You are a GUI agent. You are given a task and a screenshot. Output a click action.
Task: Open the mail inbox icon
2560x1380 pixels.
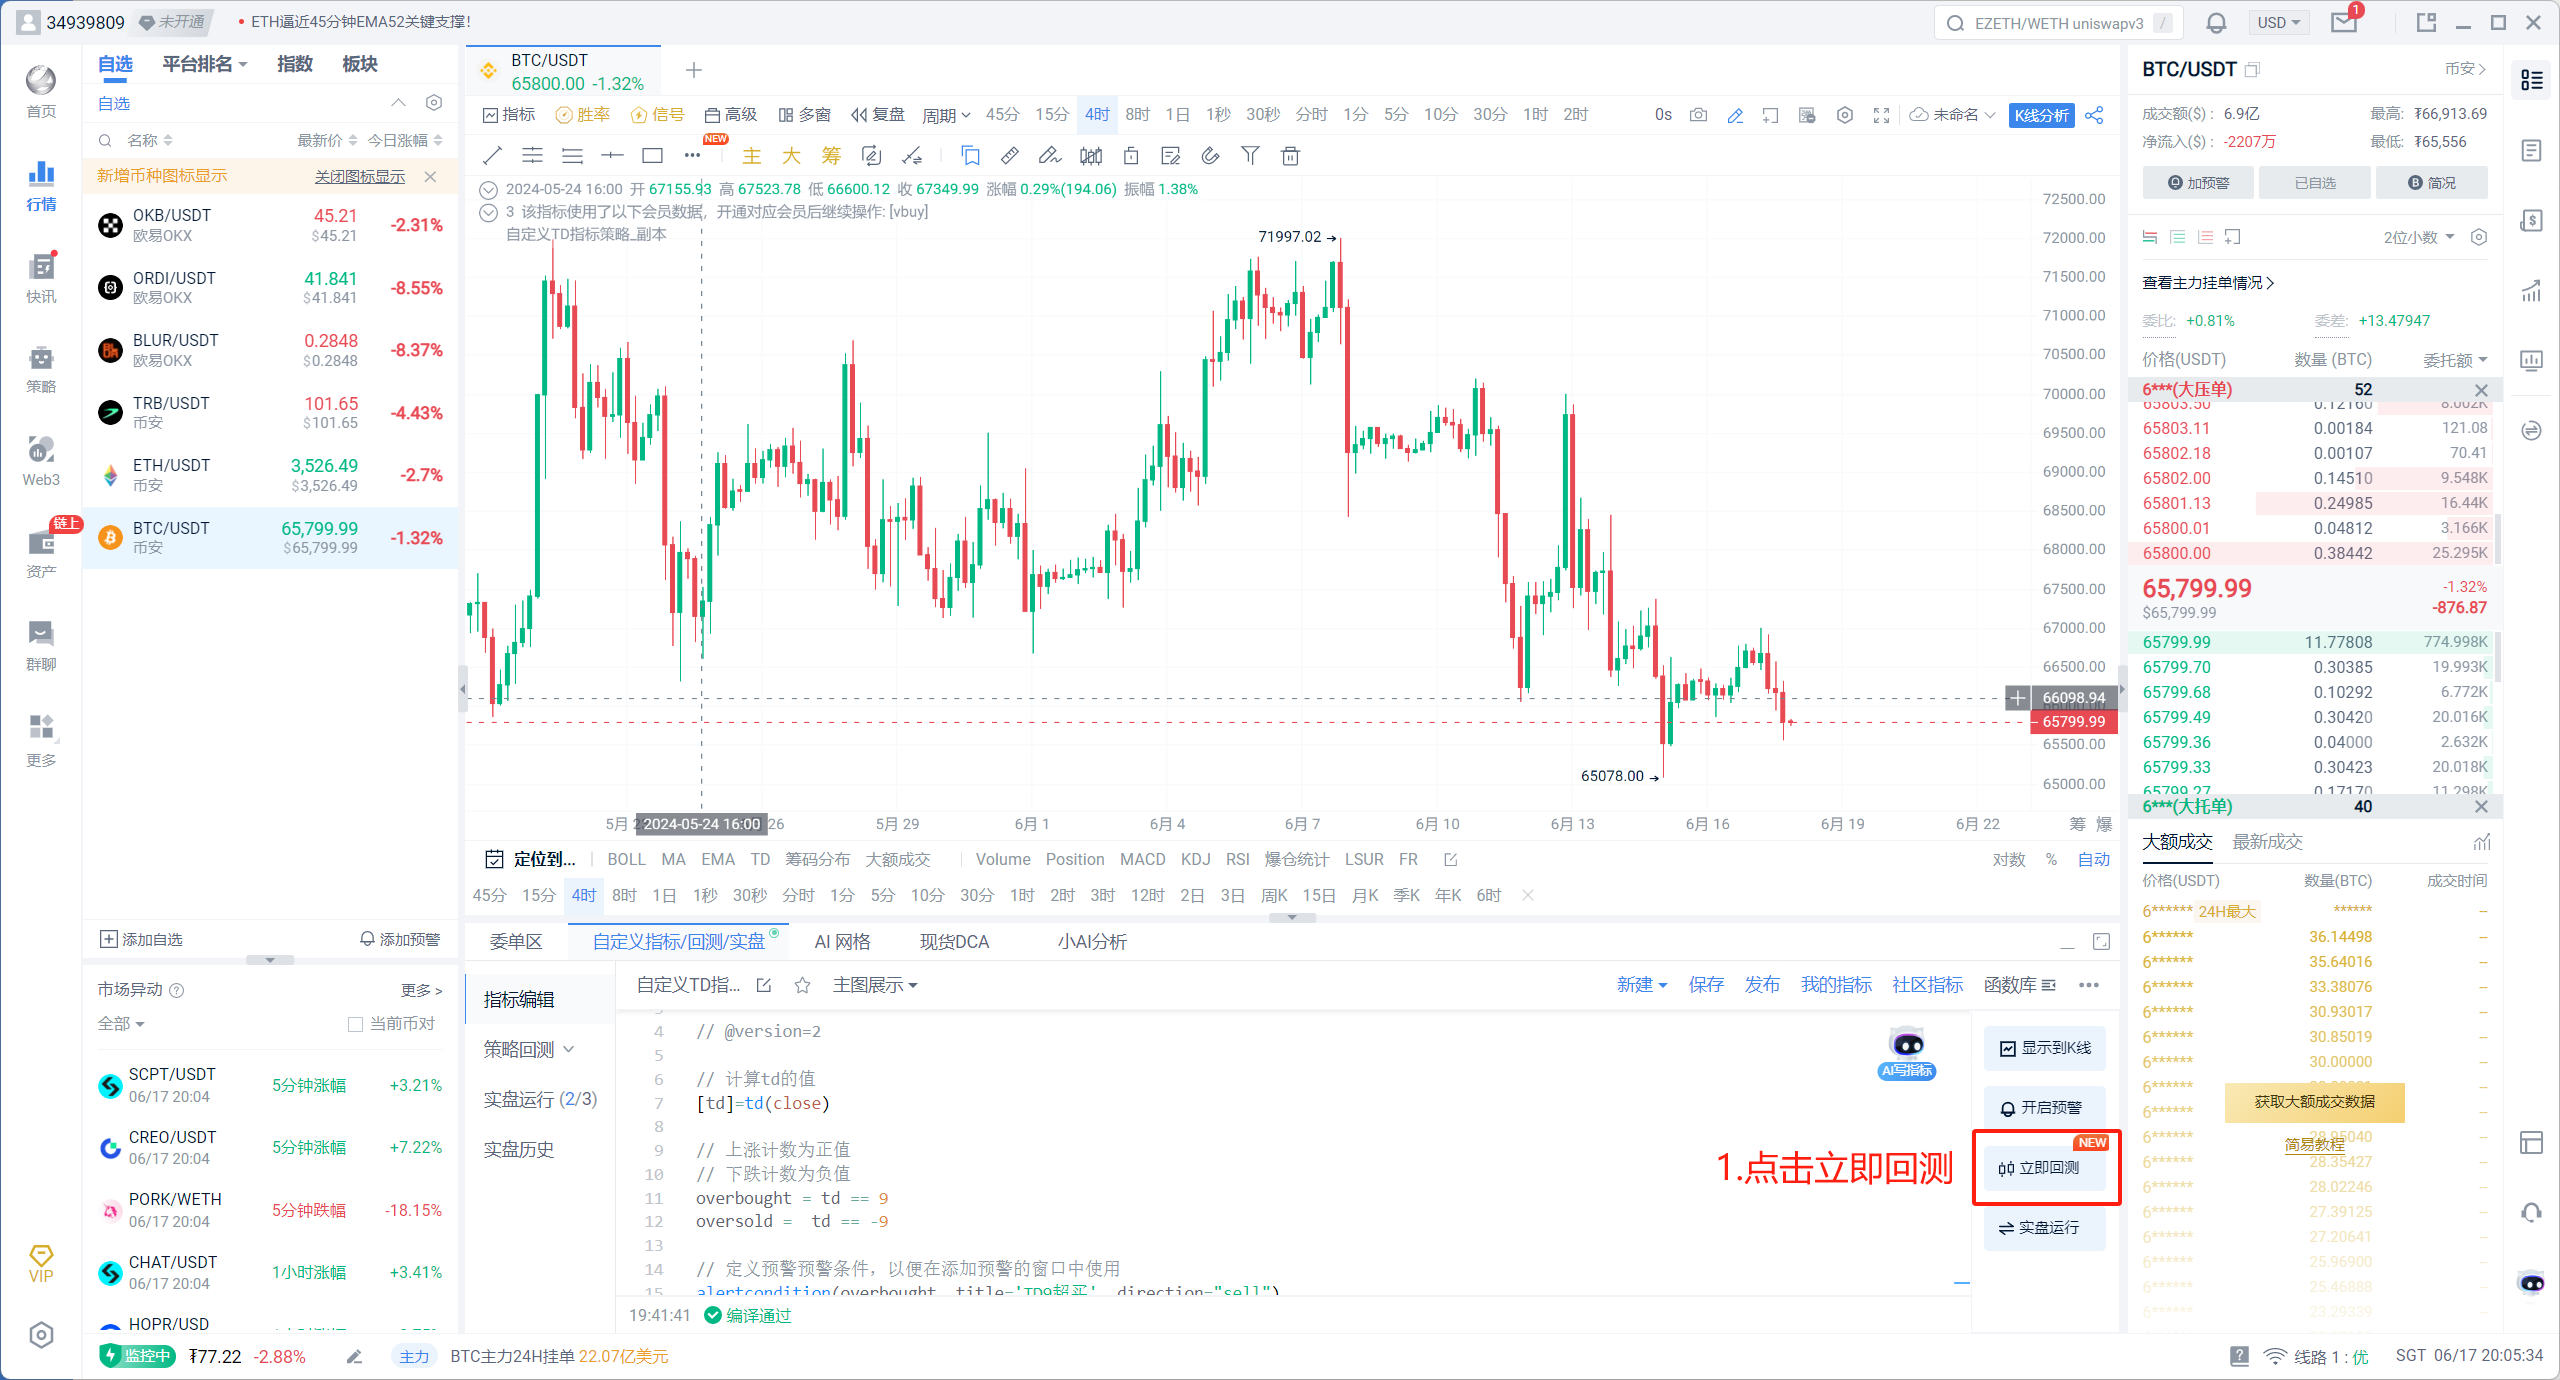[2344, 22]
